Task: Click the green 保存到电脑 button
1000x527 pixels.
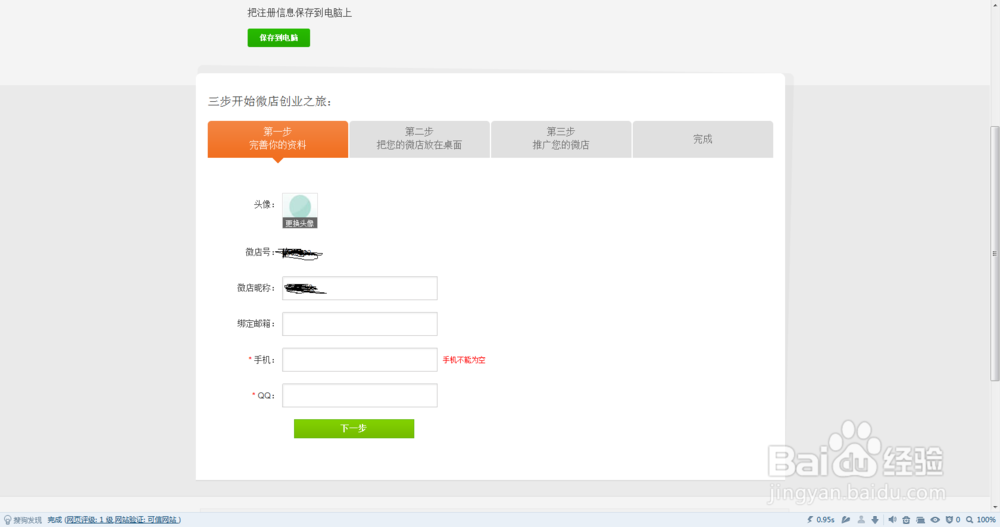Action: click(279, 38)
